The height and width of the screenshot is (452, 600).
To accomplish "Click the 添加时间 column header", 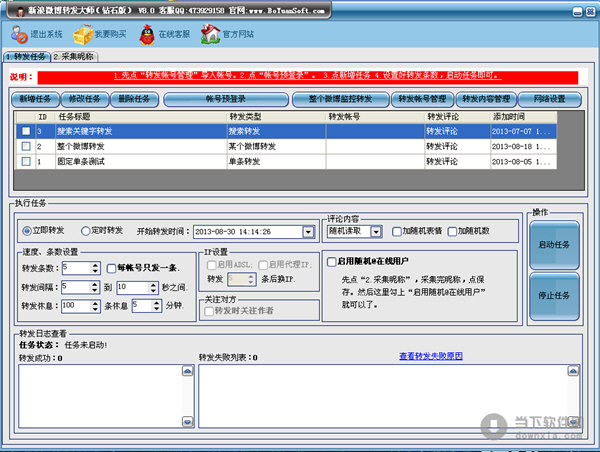I will click(523, 117).
